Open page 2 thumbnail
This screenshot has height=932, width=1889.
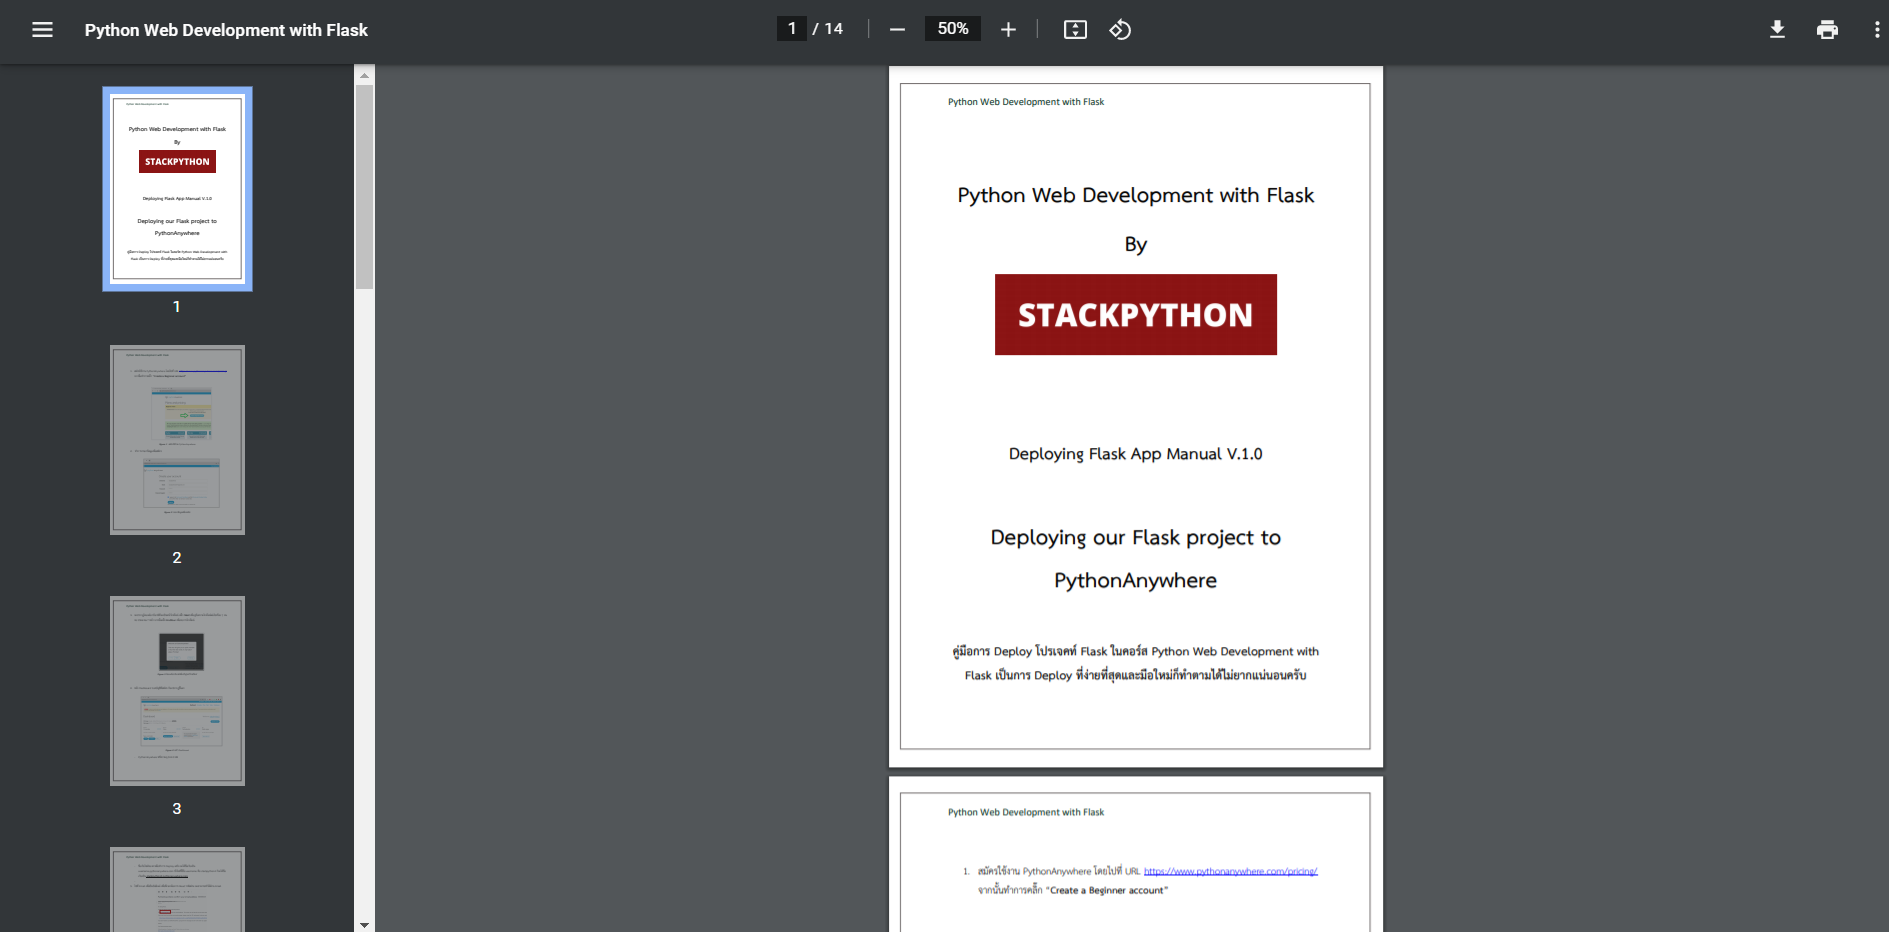177,440
